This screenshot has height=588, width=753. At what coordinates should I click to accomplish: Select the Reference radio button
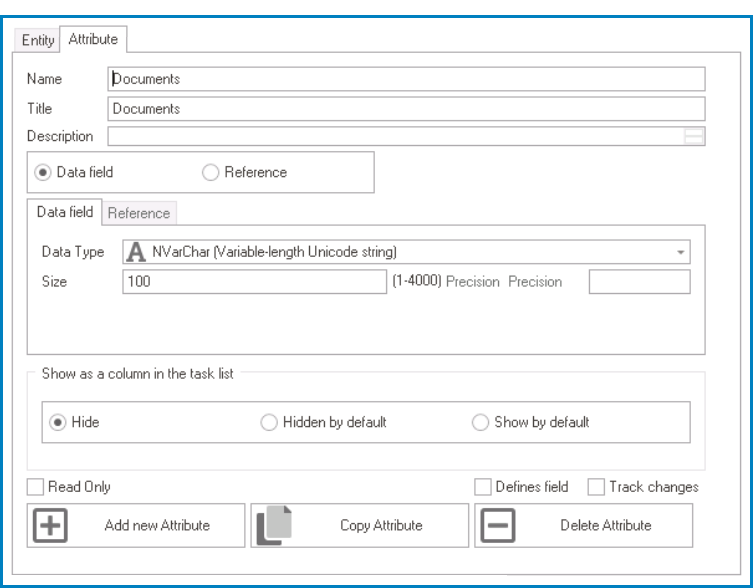[x=210, y=172]
